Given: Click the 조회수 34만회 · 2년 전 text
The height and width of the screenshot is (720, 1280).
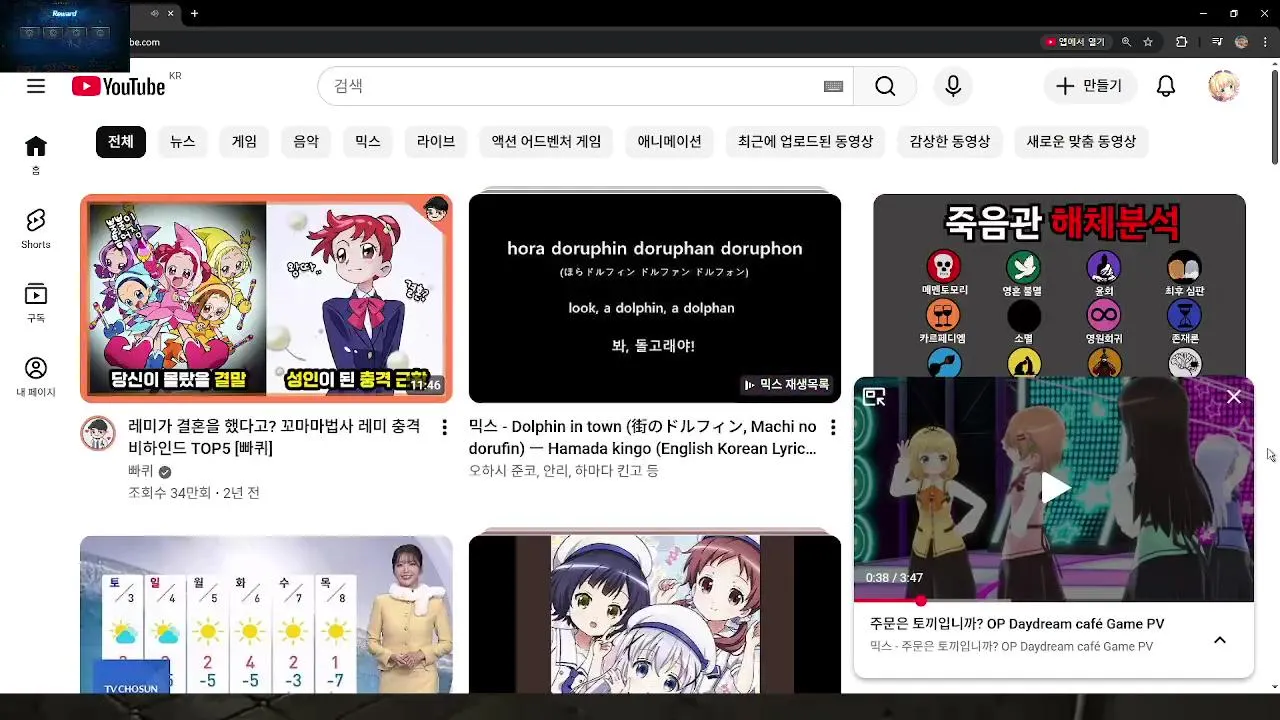Looking at the screenshot, I should (x=194, y=493).
